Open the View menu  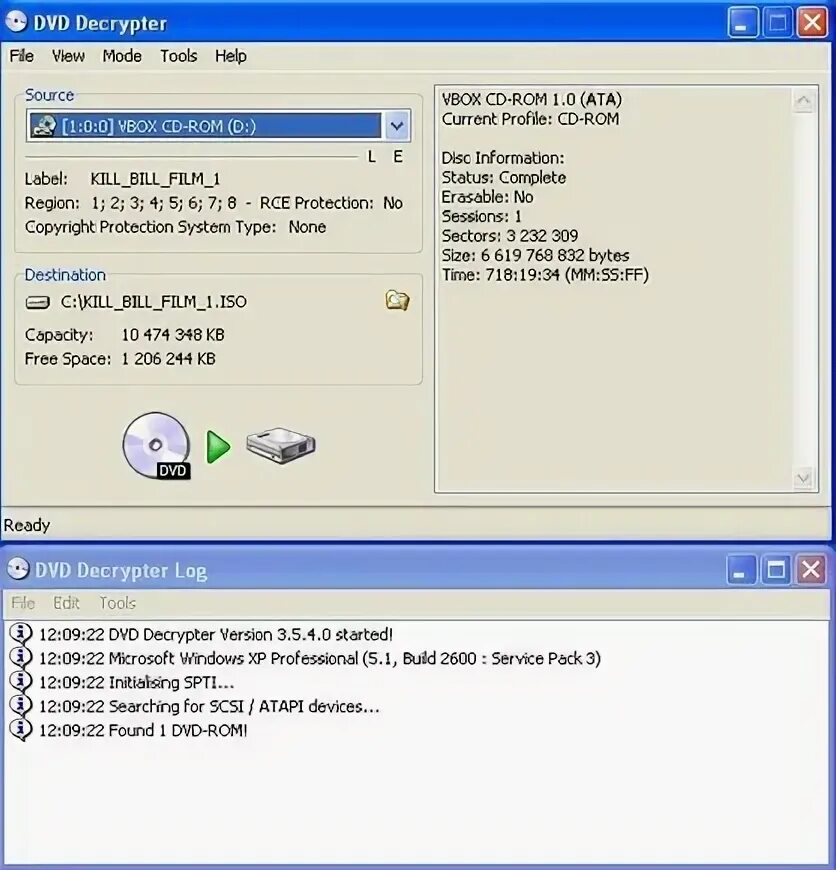(x=68, y=56)
